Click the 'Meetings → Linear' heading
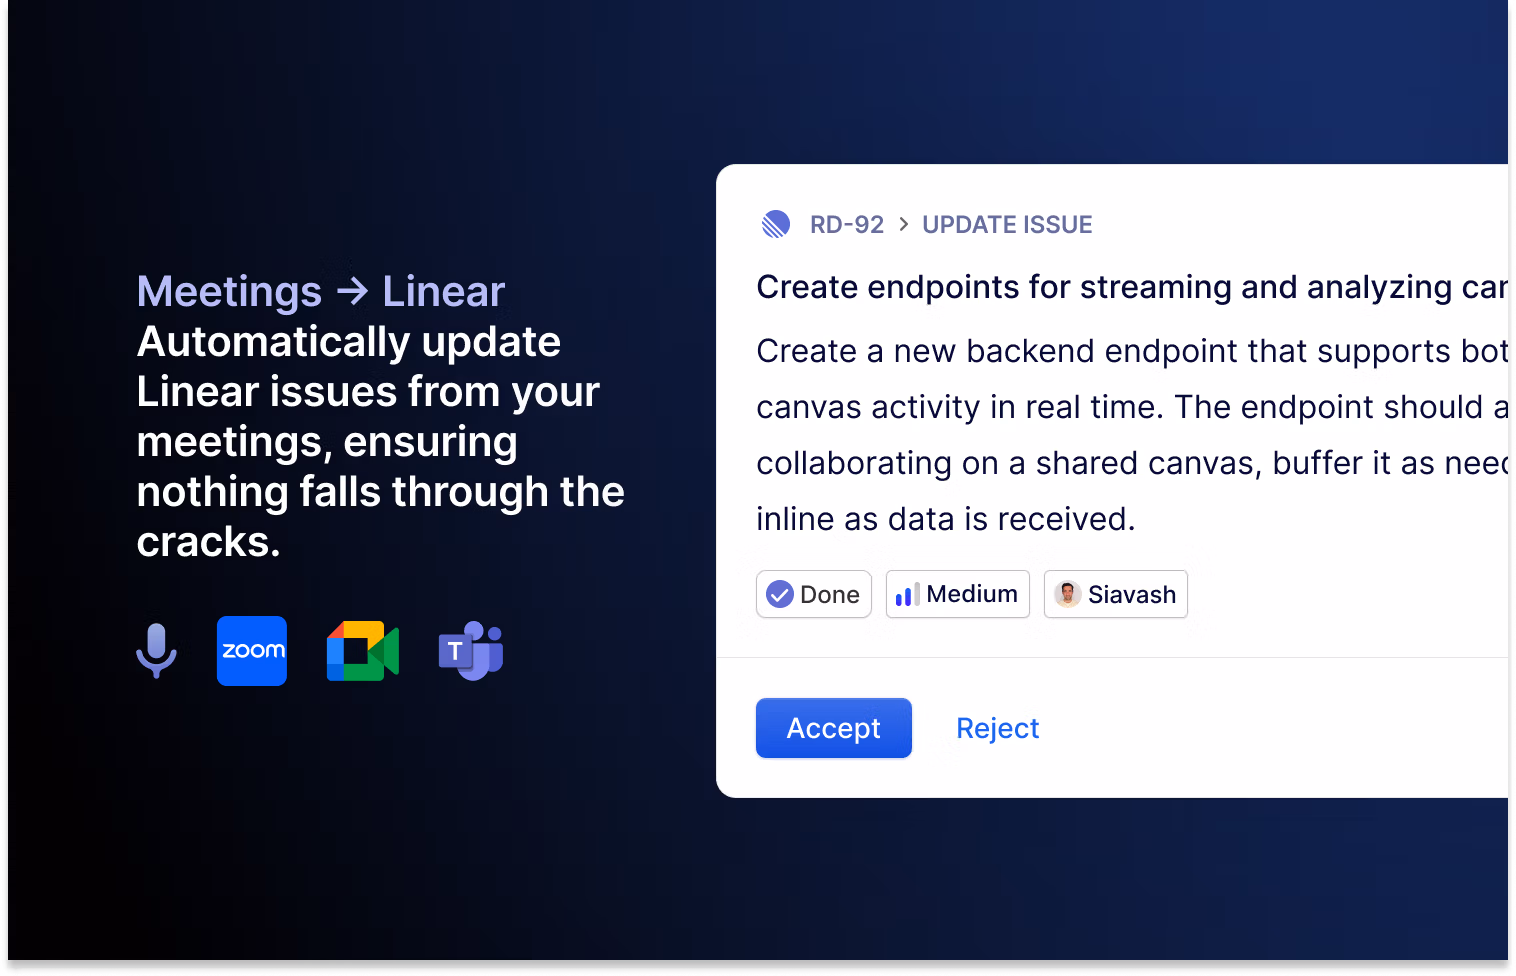1516x976 pixels. pyautogui.click(x=321, y=291)
